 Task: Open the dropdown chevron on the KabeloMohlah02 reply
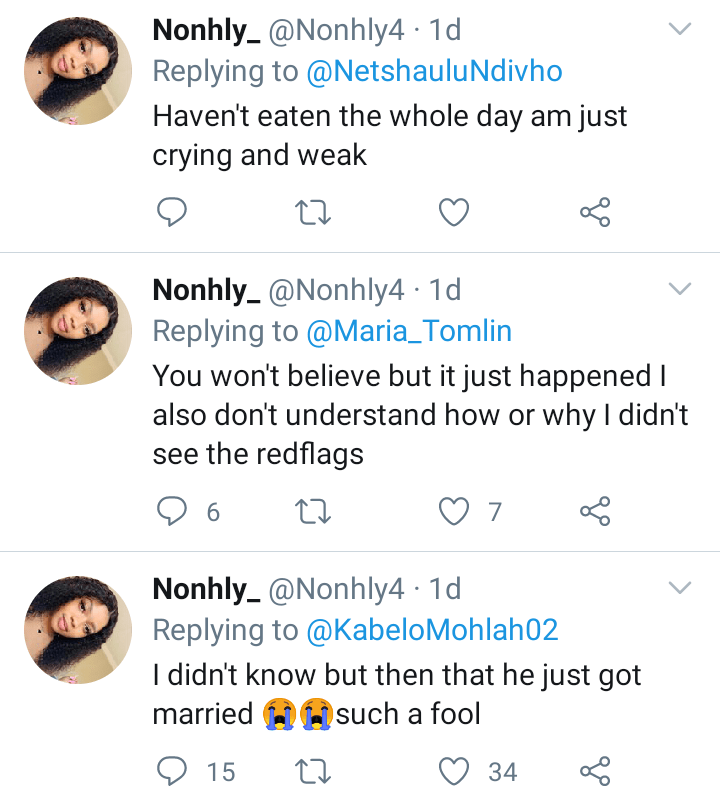point(680,589)
